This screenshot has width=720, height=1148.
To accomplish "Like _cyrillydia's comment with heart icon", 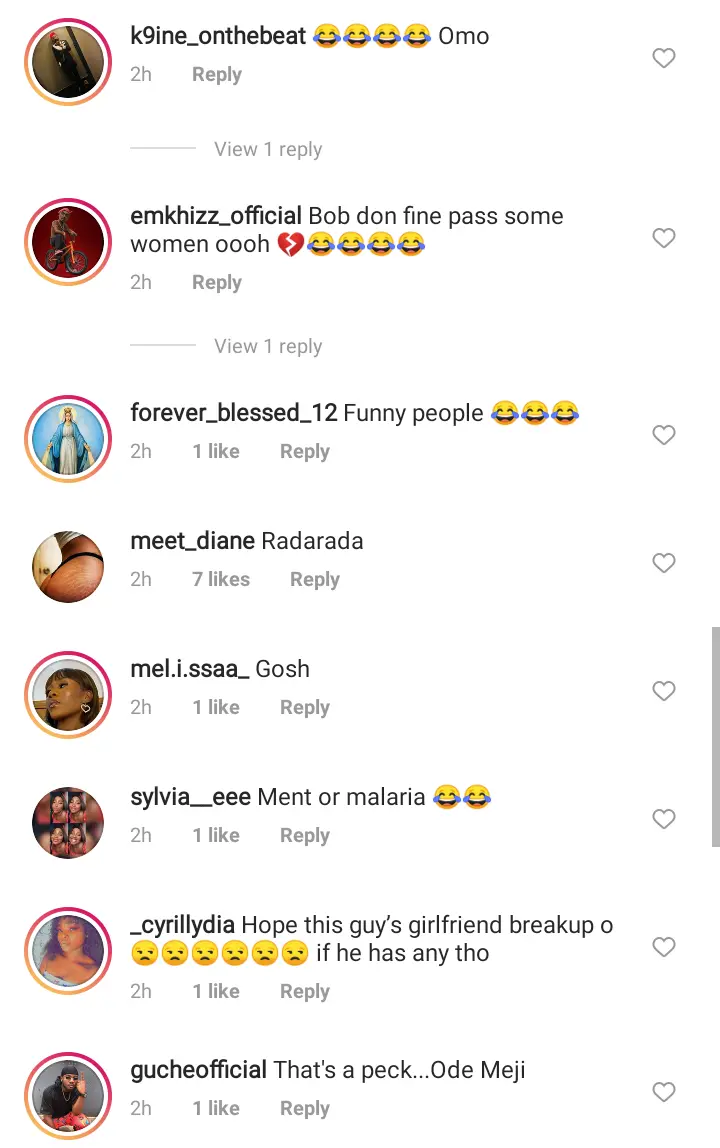I will [x=664, y=947].
